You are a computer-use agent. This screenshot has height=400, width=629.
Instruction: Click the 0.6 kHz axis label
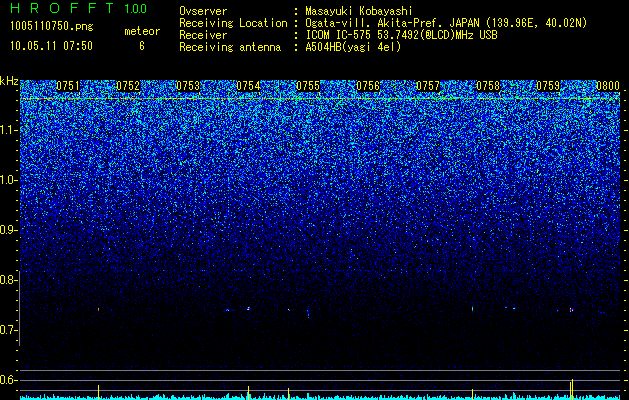tap(9, 380)
